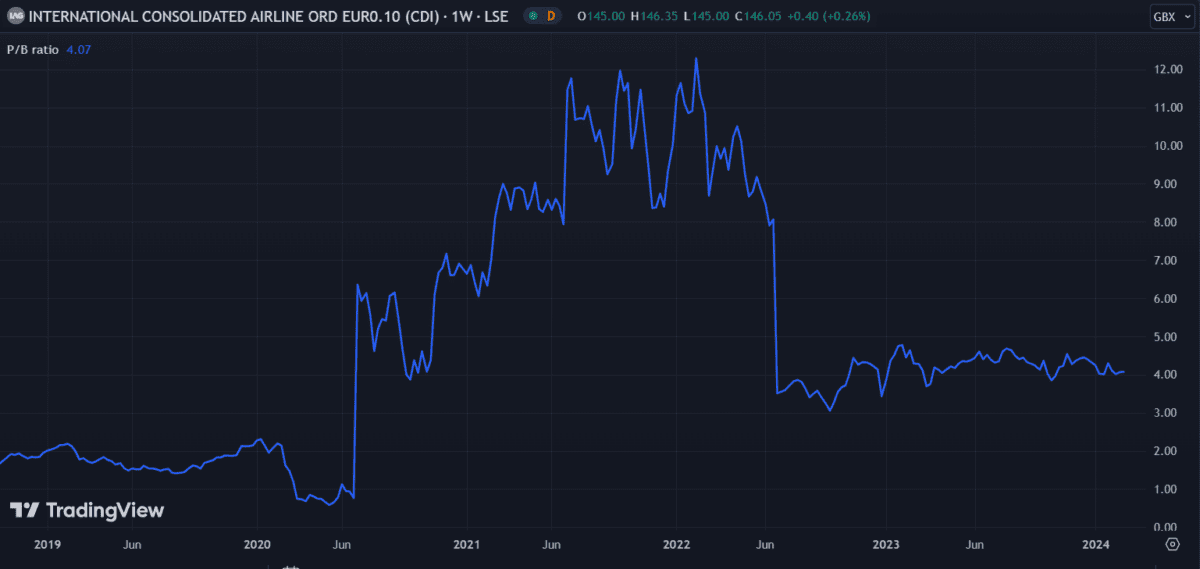Click the 2023 label on time axis
The image size is (1200, 569).
886,544
